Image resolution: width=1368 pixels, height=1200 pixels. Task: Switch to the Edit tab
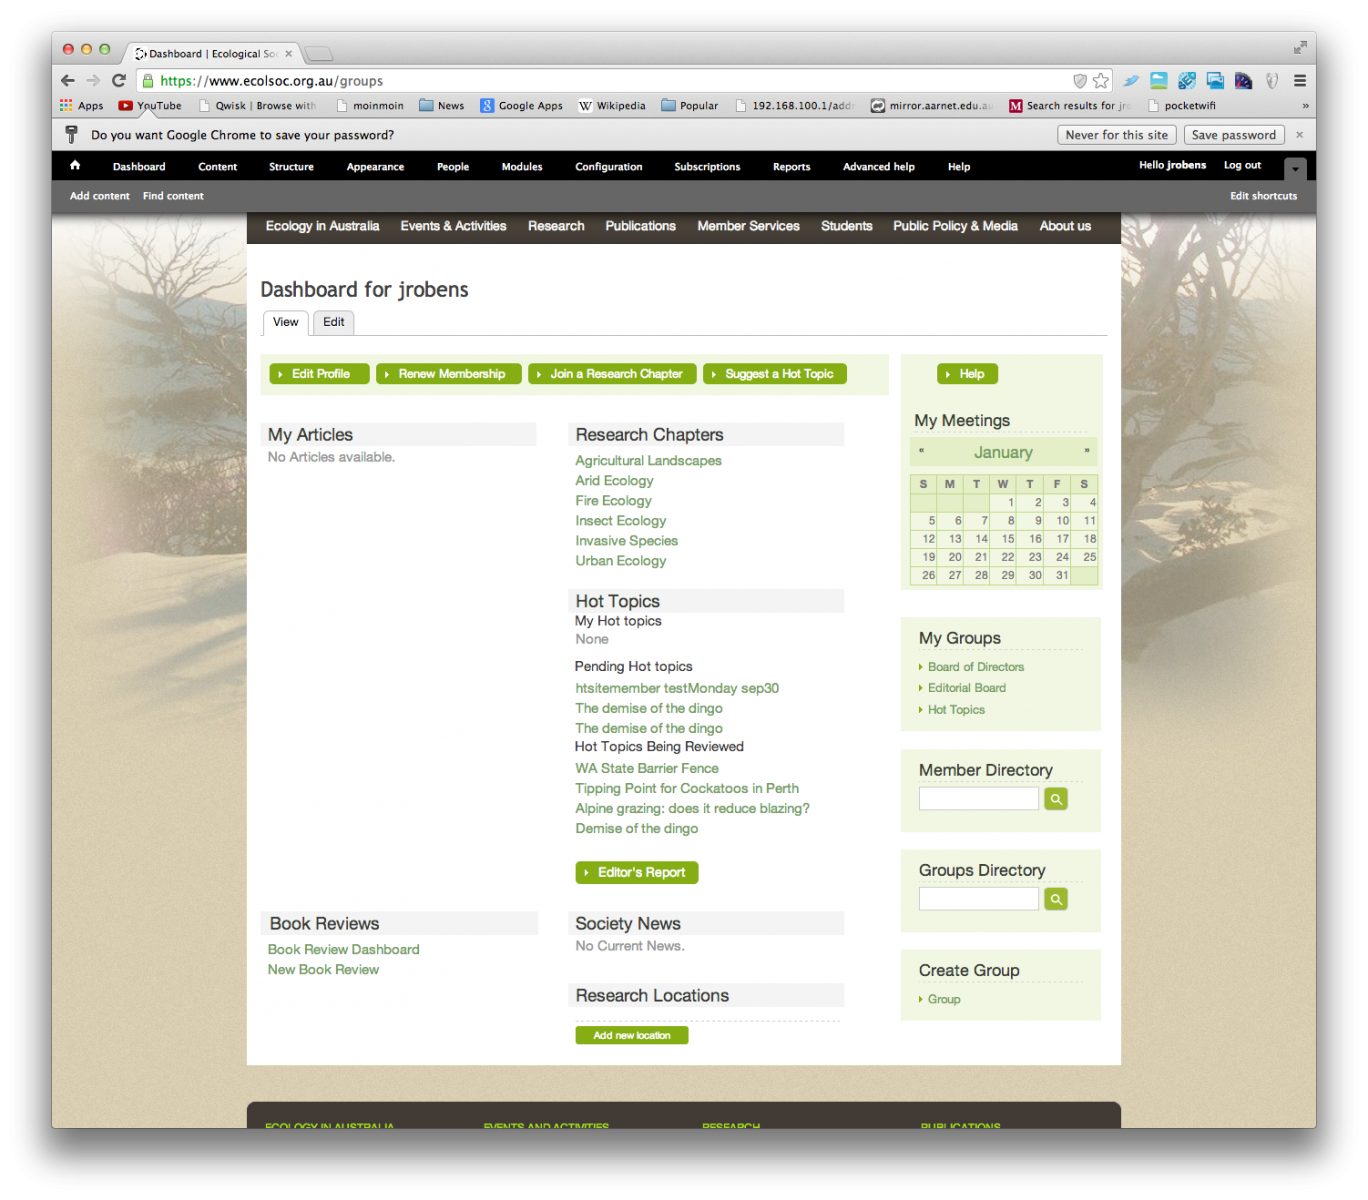334,322
